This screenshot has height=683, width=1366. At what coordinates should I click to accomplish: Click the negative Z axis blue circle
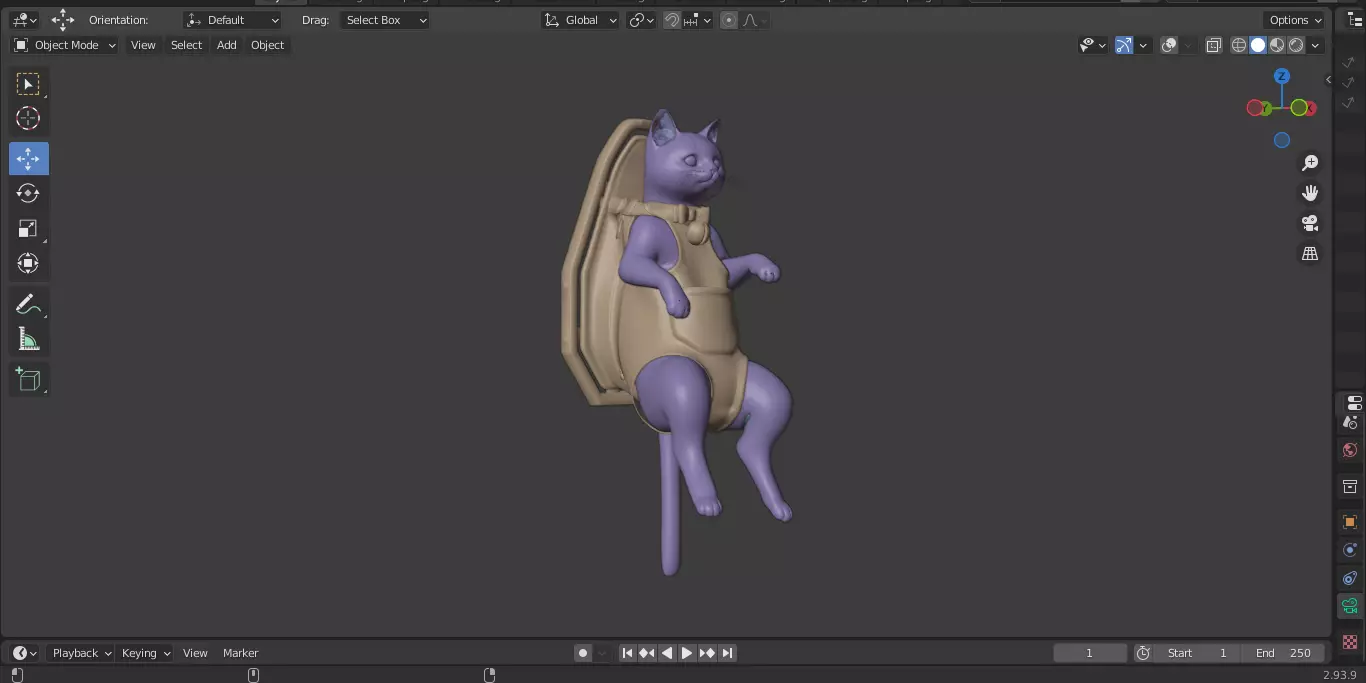[1282, 141]
